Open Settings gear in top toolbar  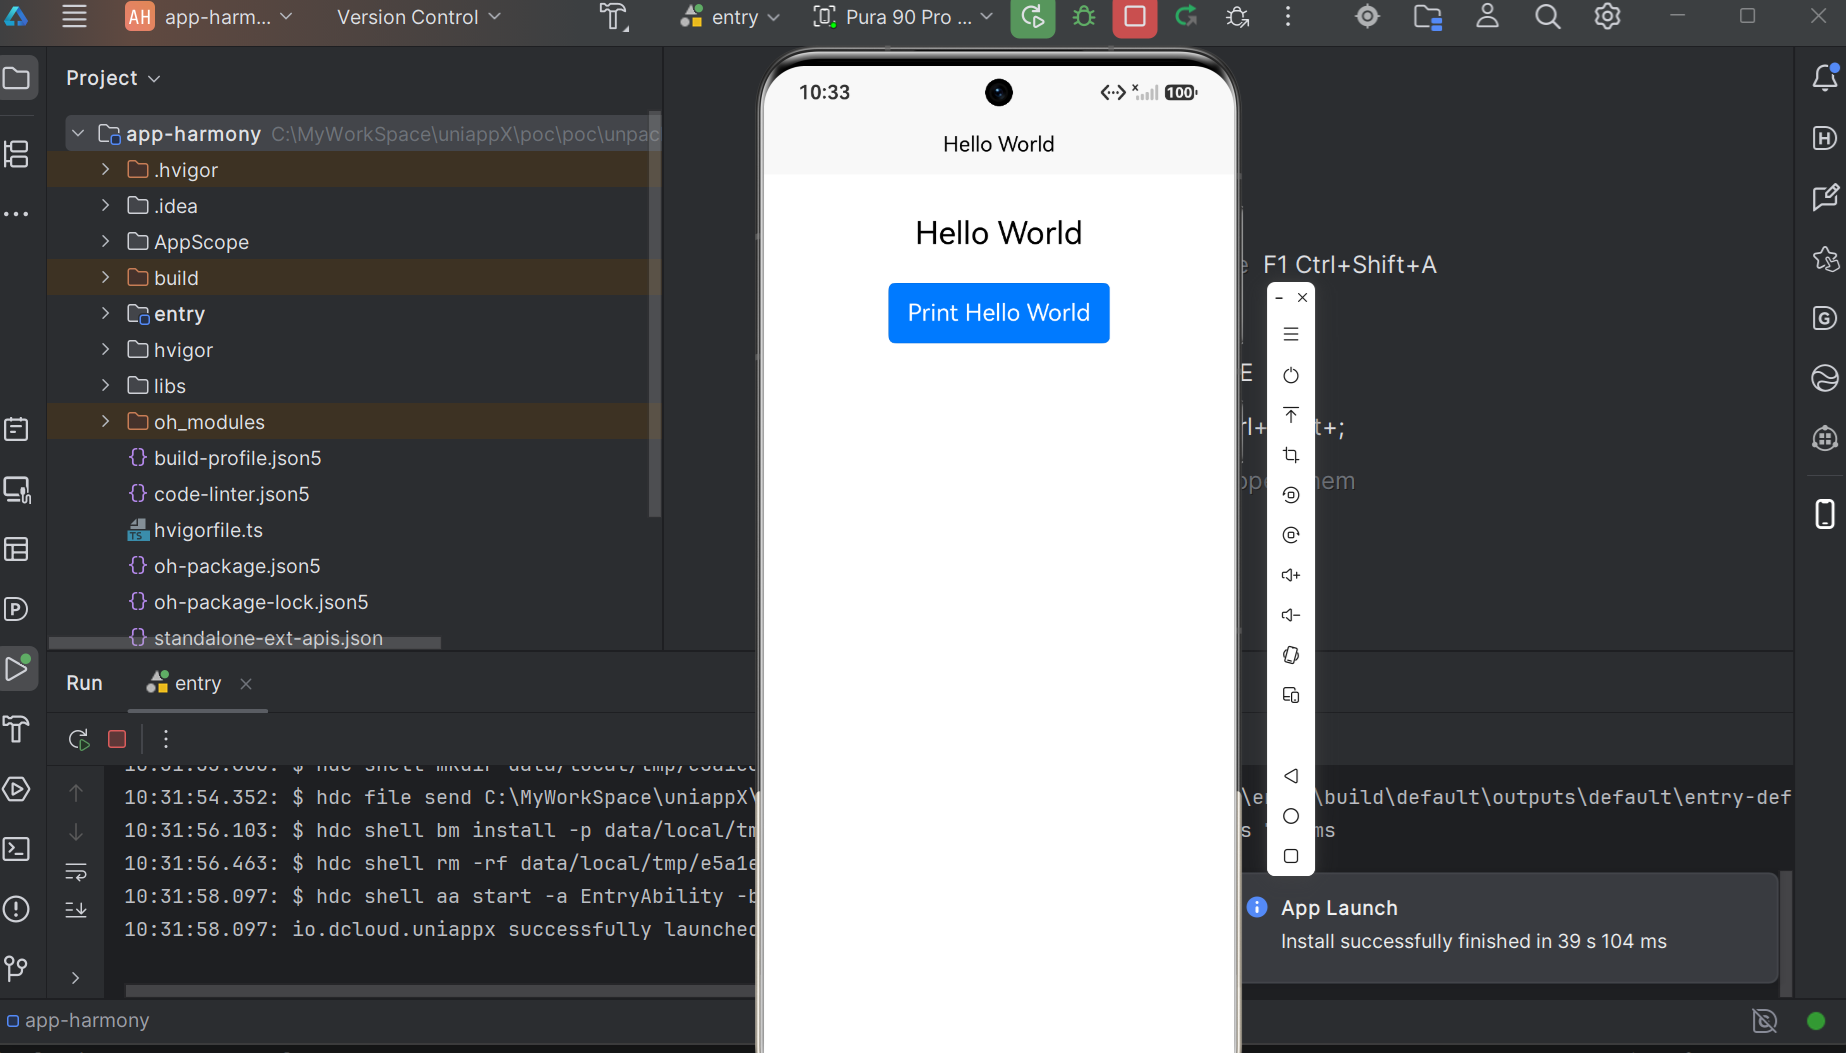[1607, 17]
